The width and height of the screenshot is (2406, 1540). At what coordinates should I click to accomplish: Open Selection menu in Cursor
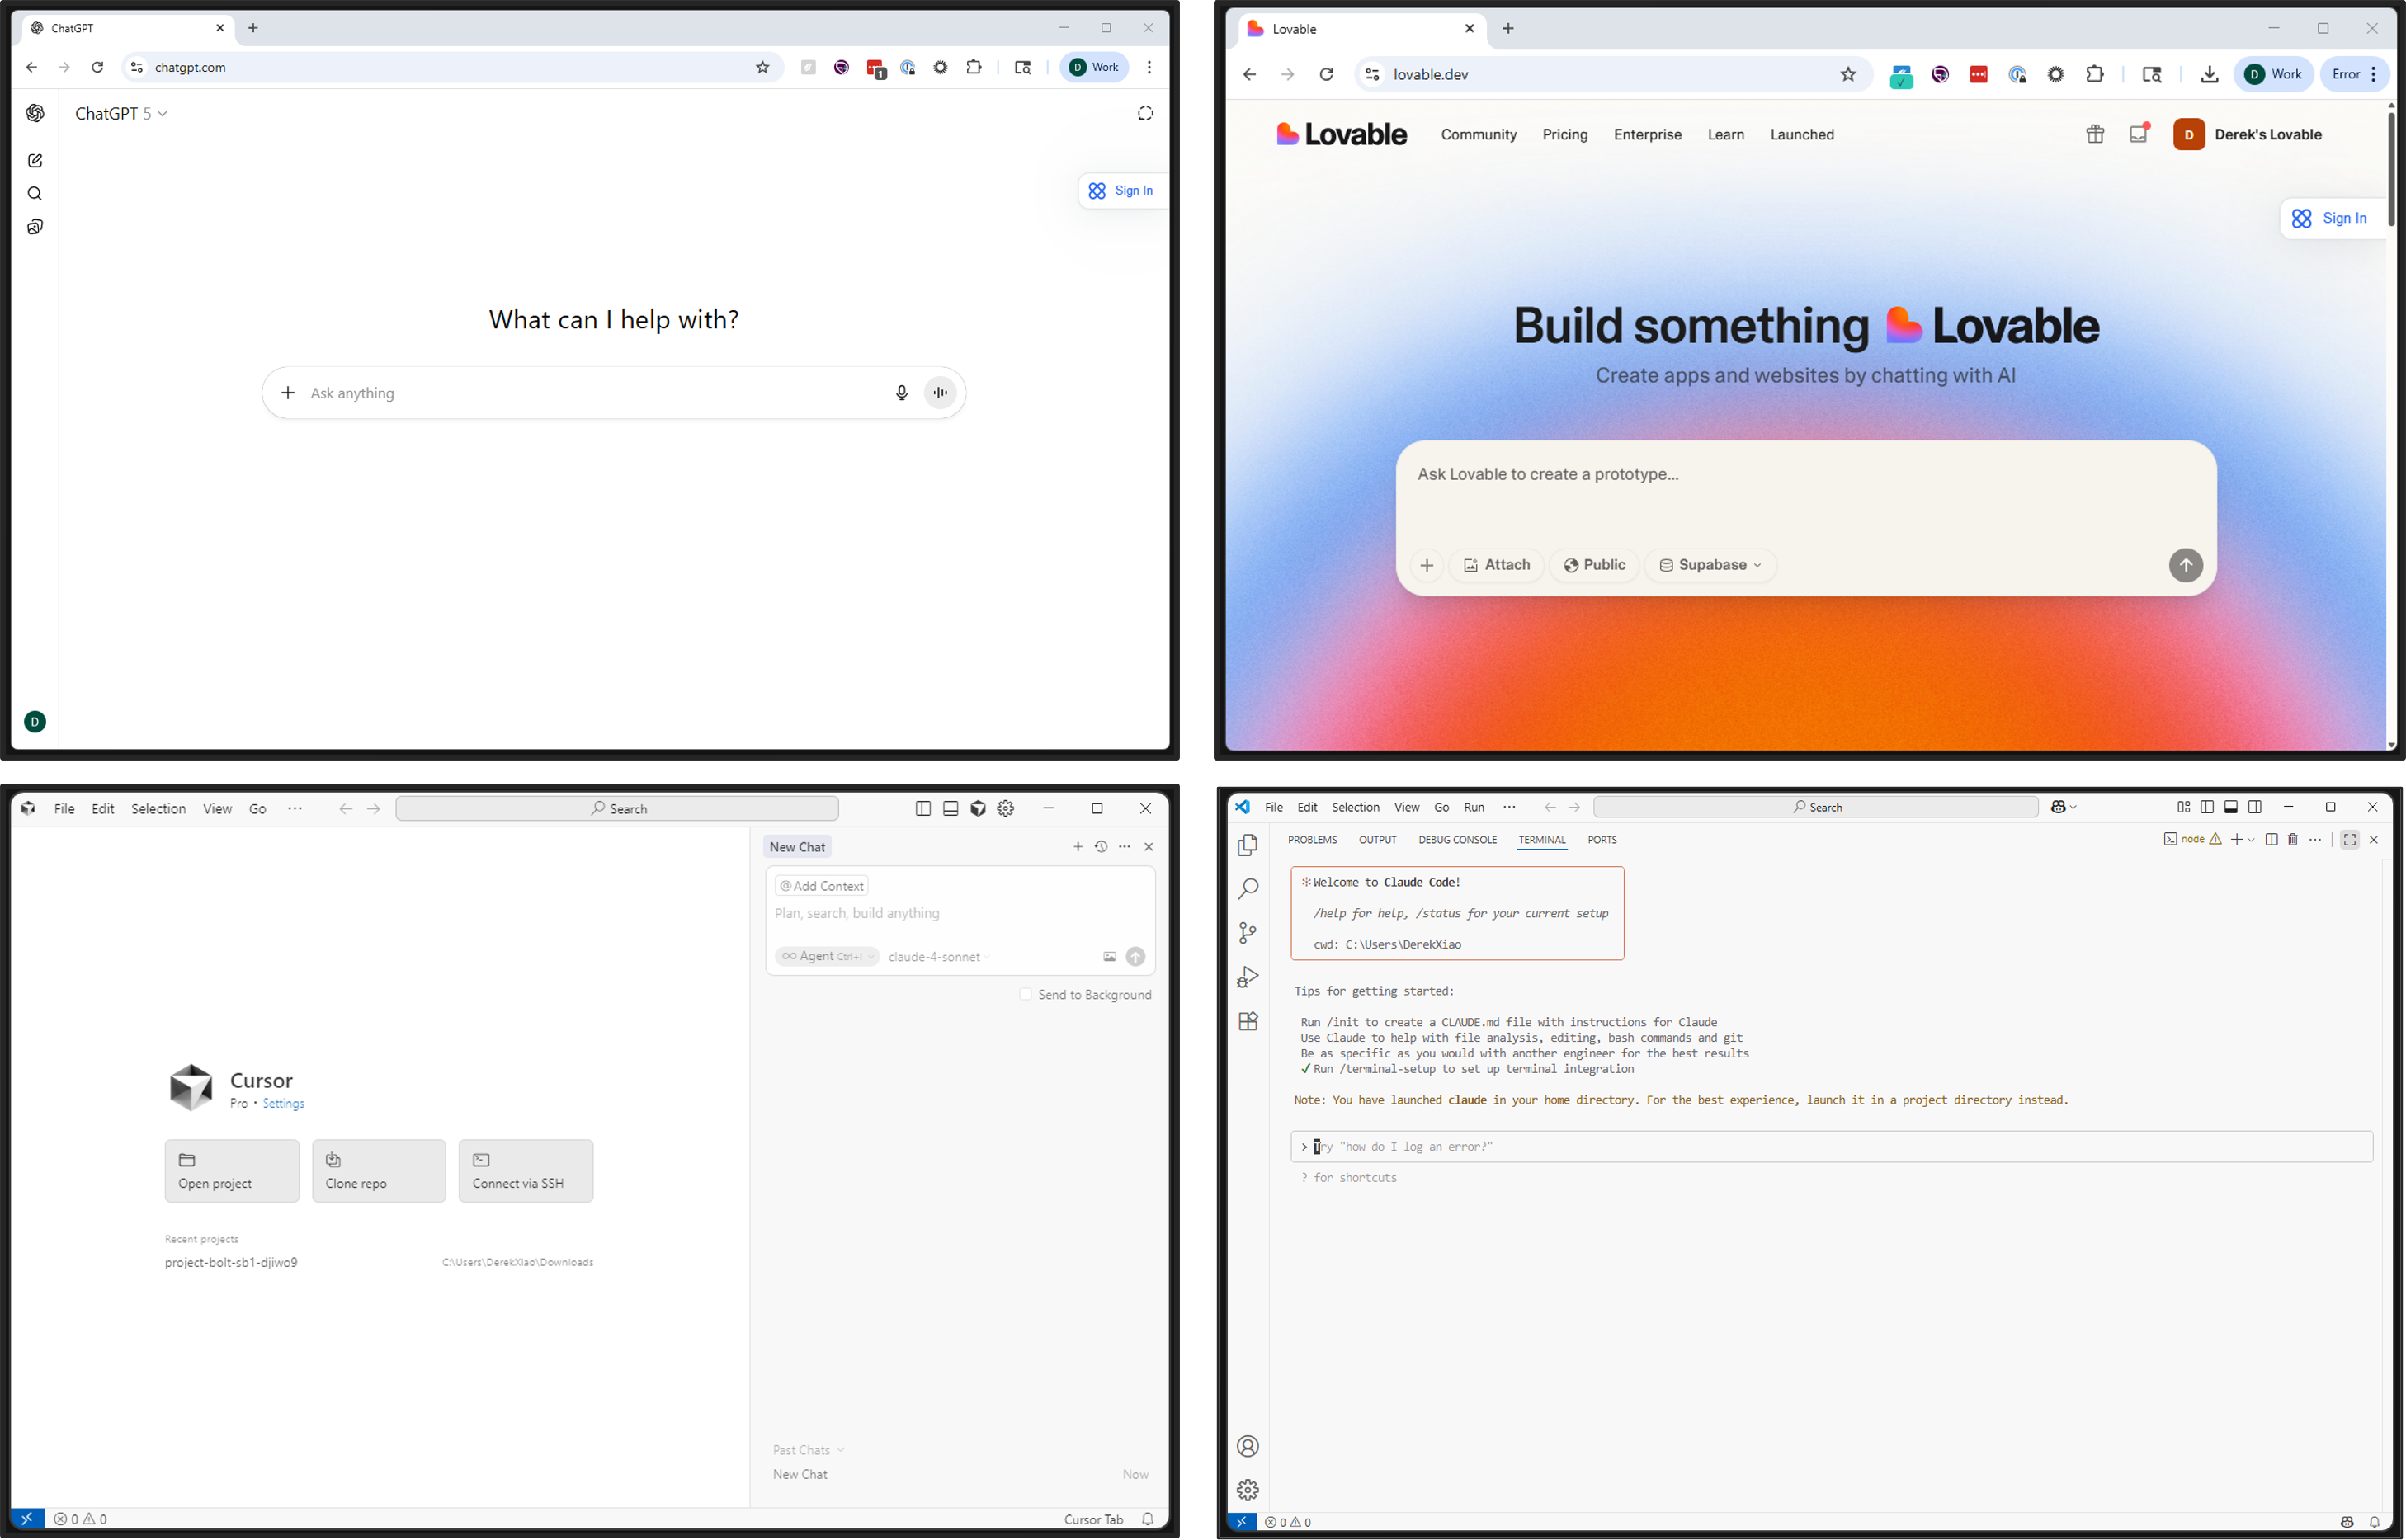pyautogui.click(x=158, y=809)
